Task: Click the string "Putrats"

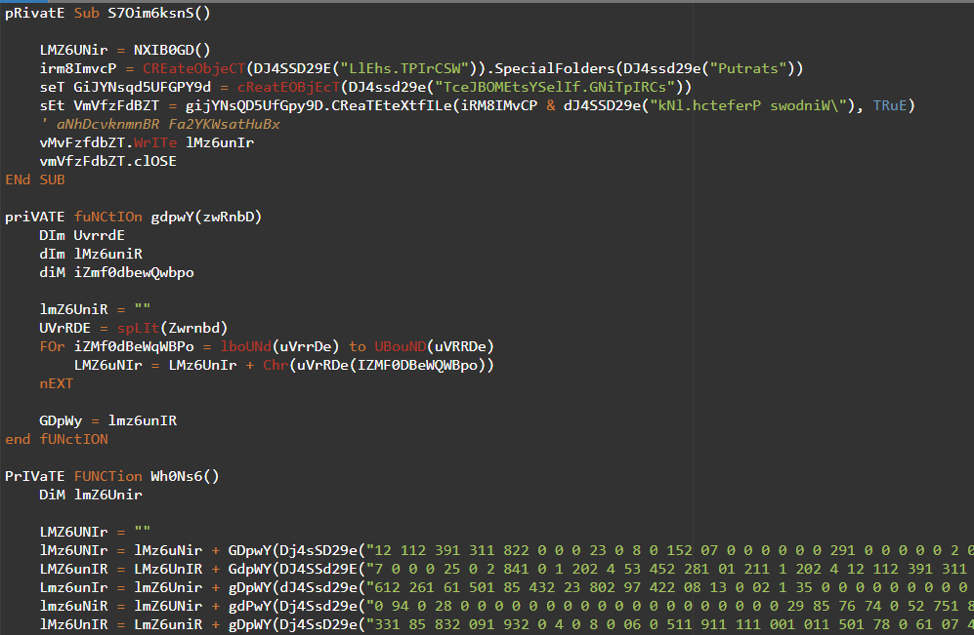Action: point(750,69)
